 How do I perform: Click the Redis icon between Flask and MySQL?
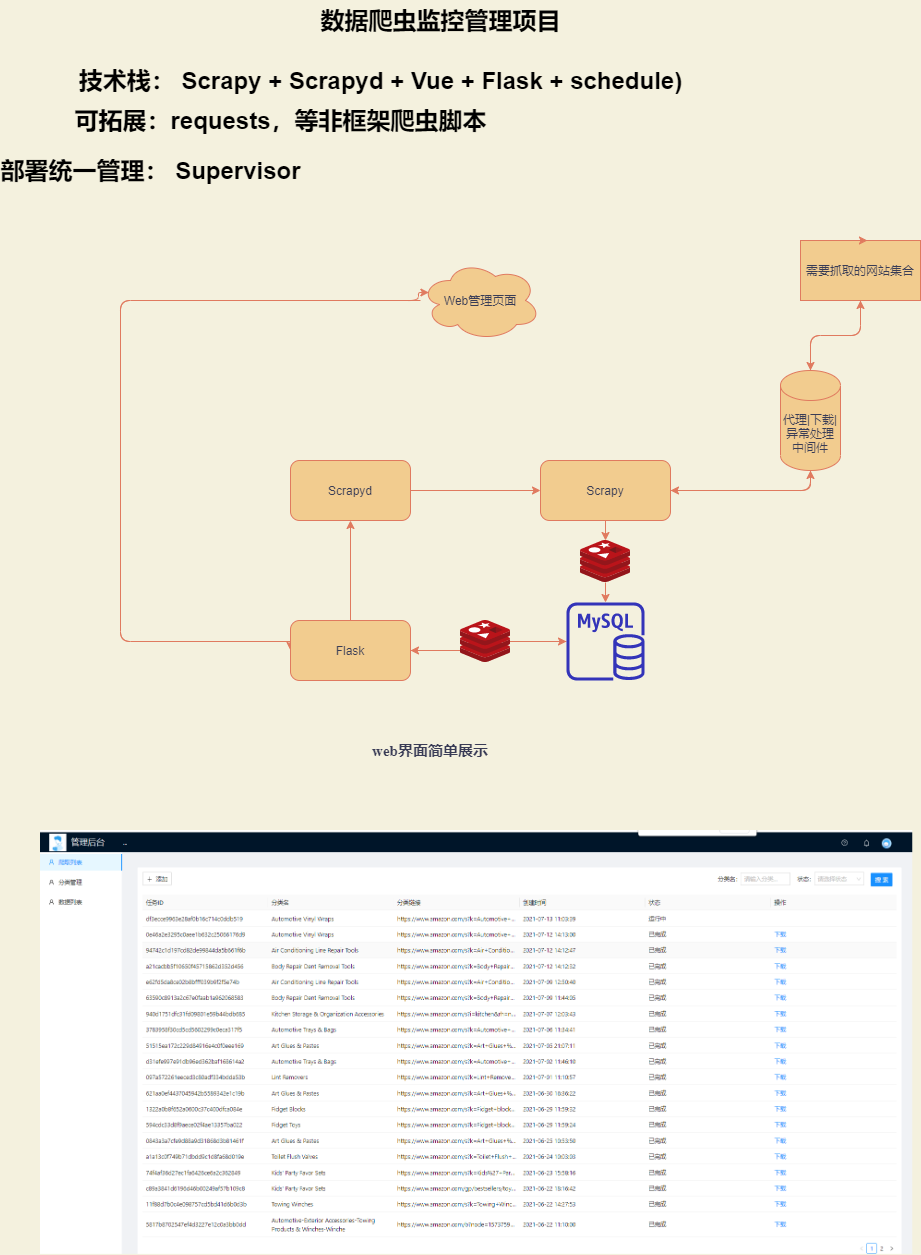tap(485, 640)
